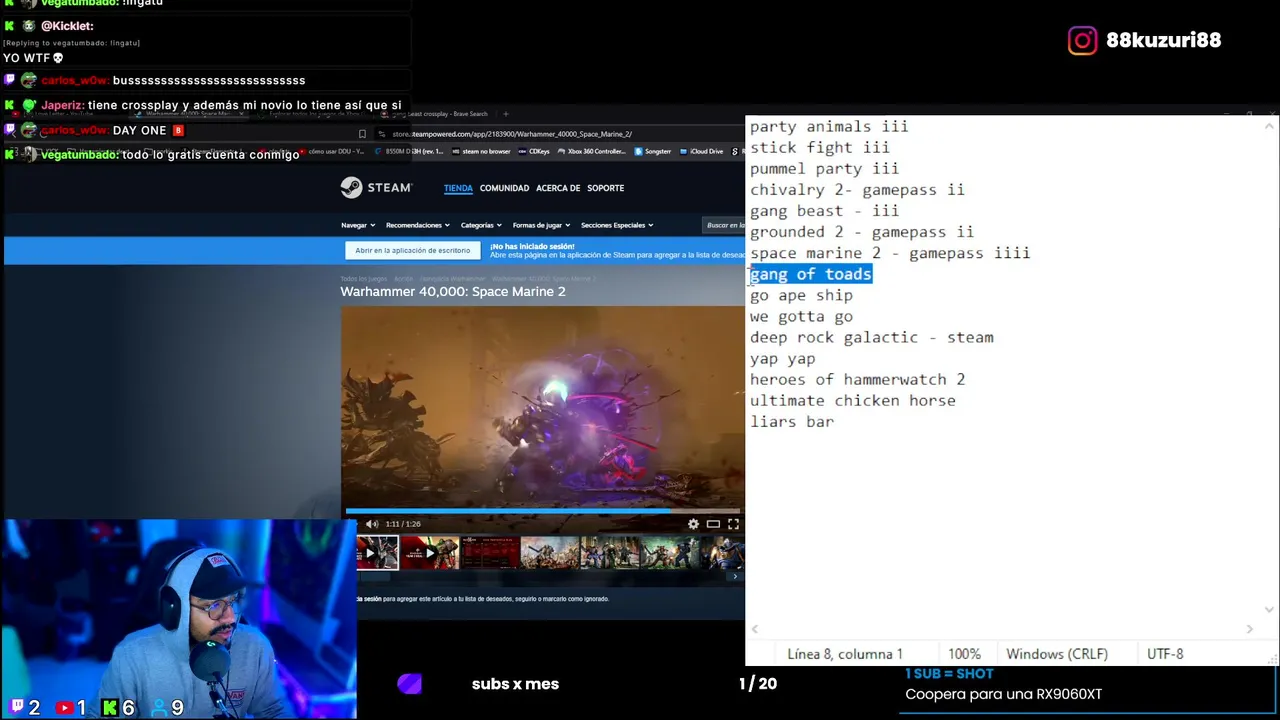Click the line ultimate chicken horse
Image resolution: width=1280 pixels, height=720 pixels.
point(853,400)
